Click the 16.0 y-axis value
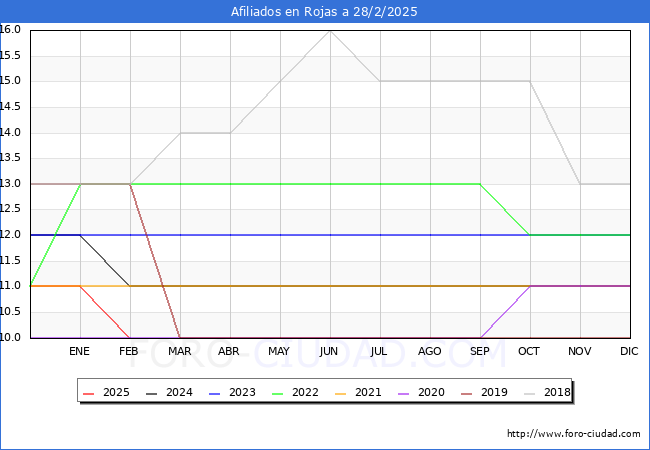650x450 pixels. [x=10, y=29]
